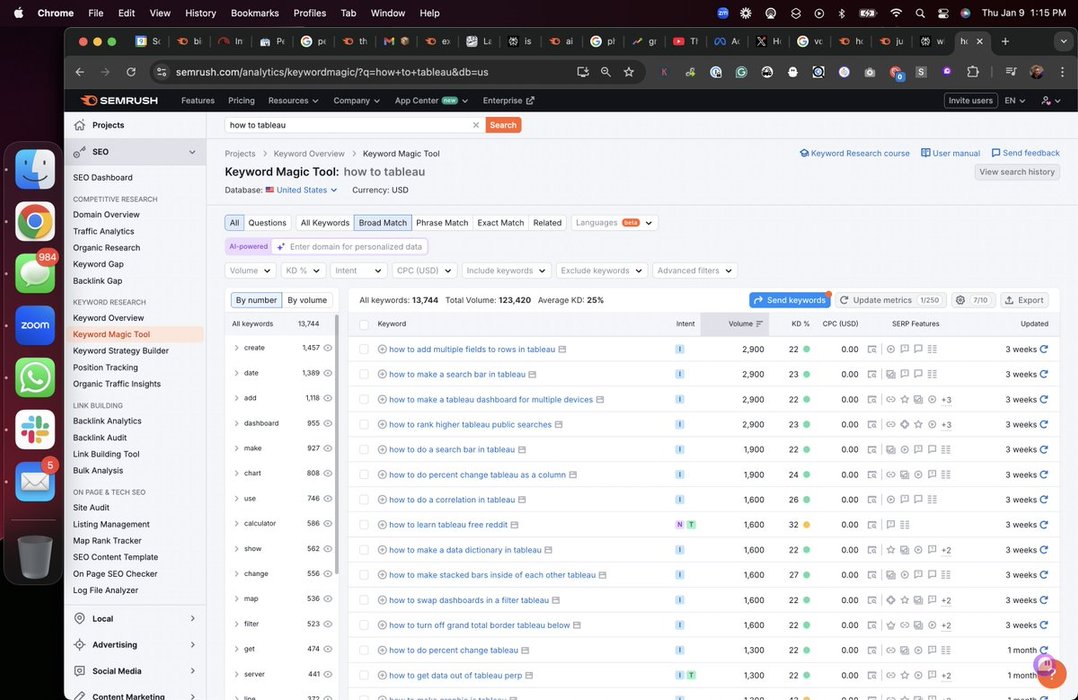Open the Intent filter dropdown

tap(358, 270)
